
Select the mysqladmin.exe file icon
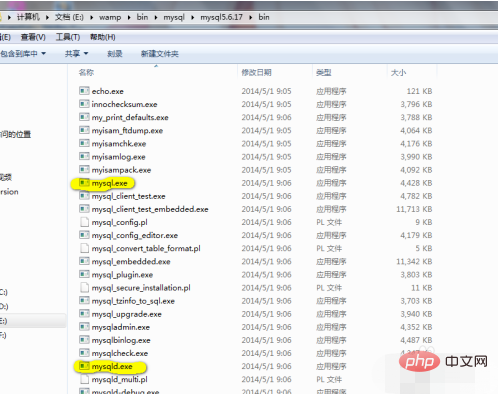pyautogui.click(x=84, y=327)
